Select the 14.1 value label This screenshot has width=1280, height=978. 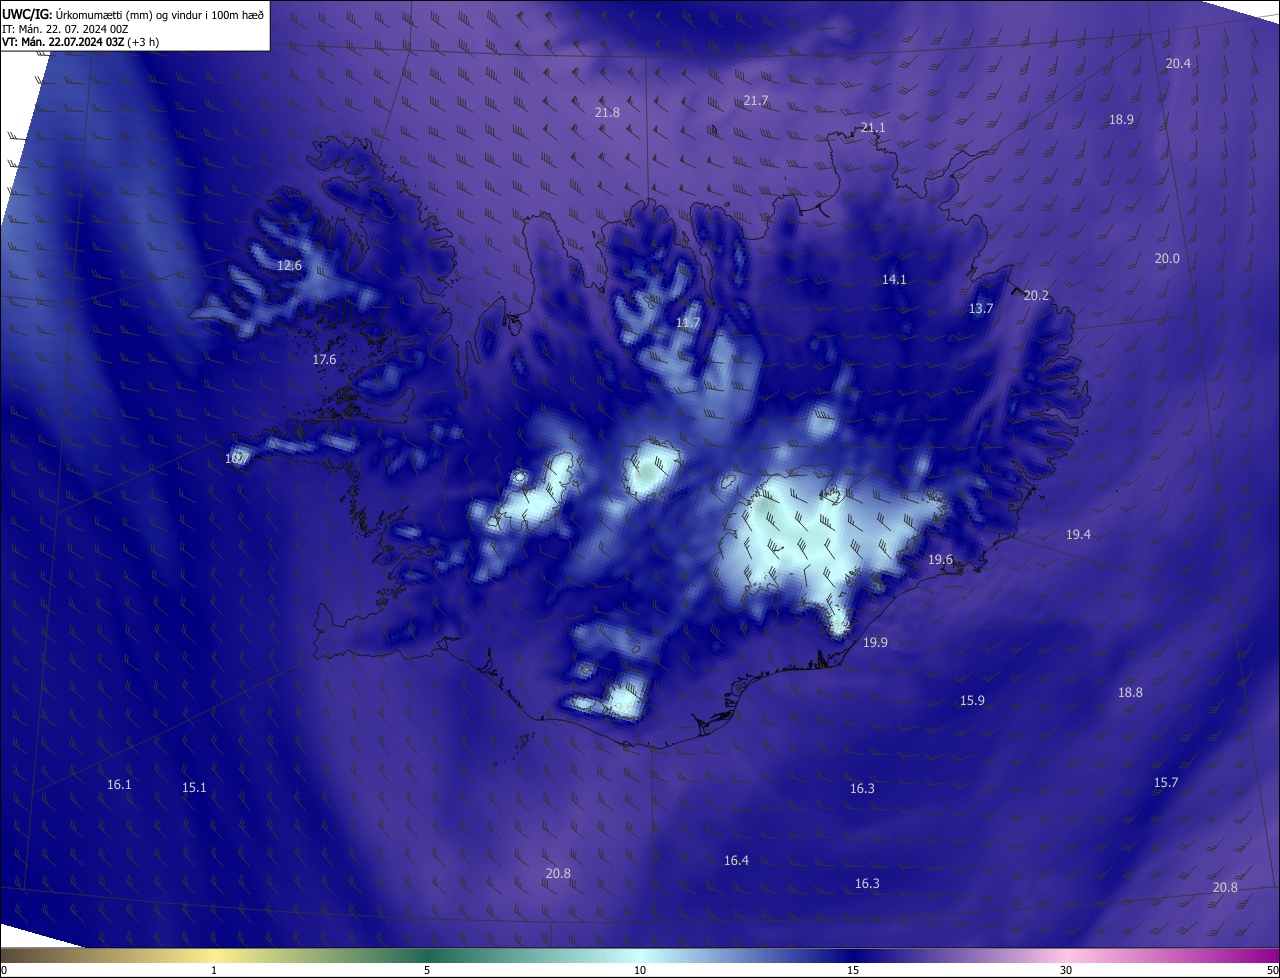point(894,279)
